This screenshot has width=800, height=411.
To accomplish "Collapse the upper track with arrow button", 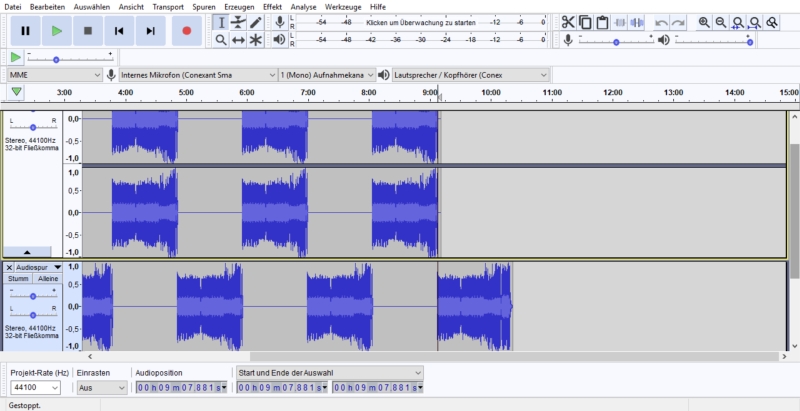I will click(28, 251).
